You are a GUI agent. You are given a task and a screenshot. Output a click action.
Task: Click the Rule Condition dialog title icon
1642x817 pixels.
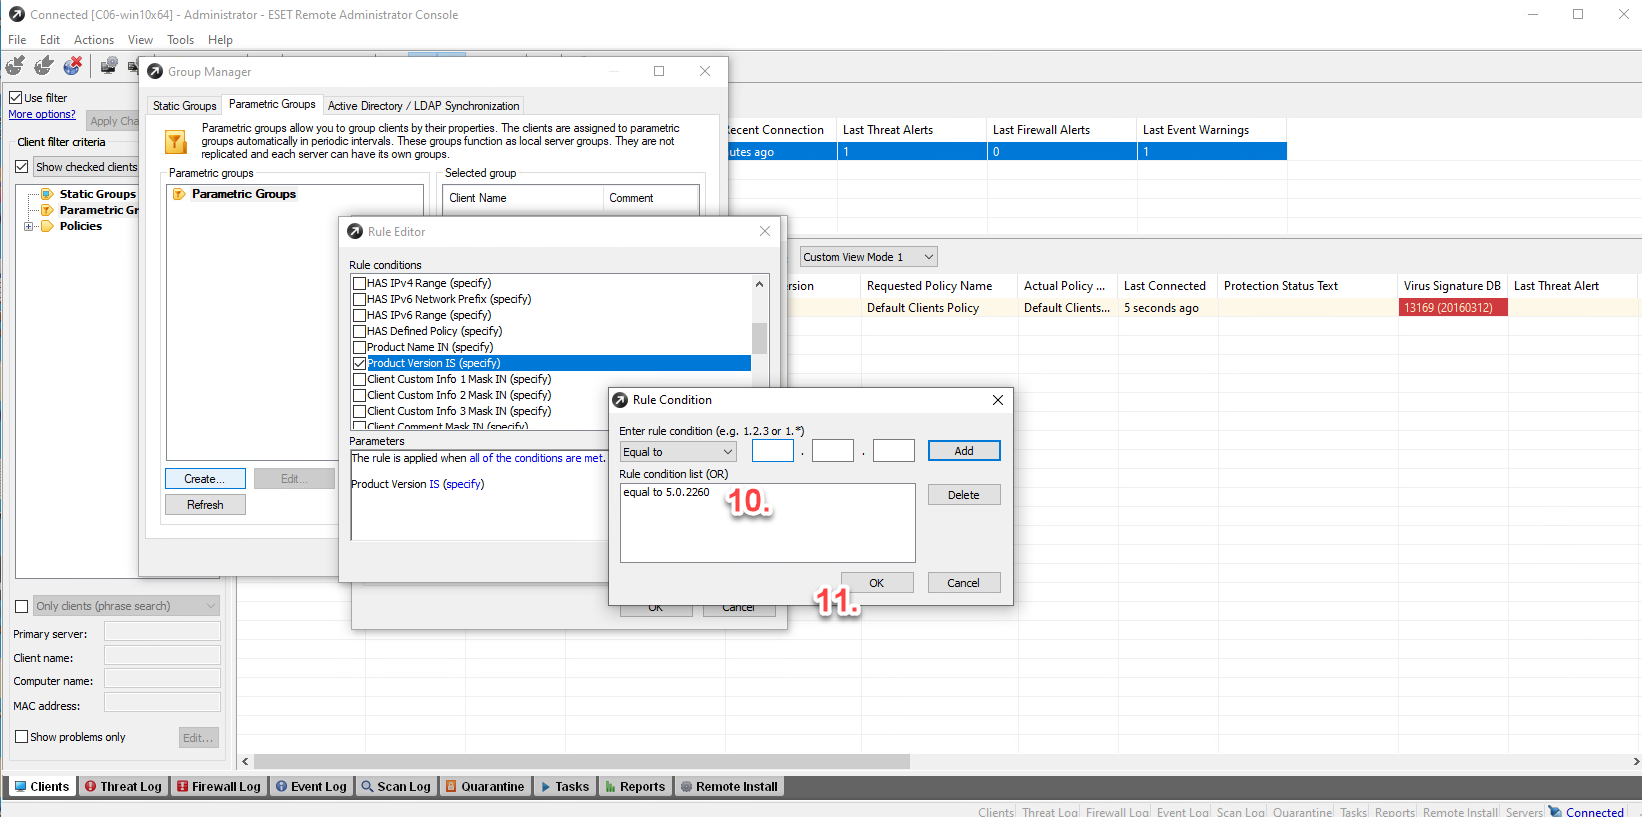pyautogui.click(x=620, y=400)
